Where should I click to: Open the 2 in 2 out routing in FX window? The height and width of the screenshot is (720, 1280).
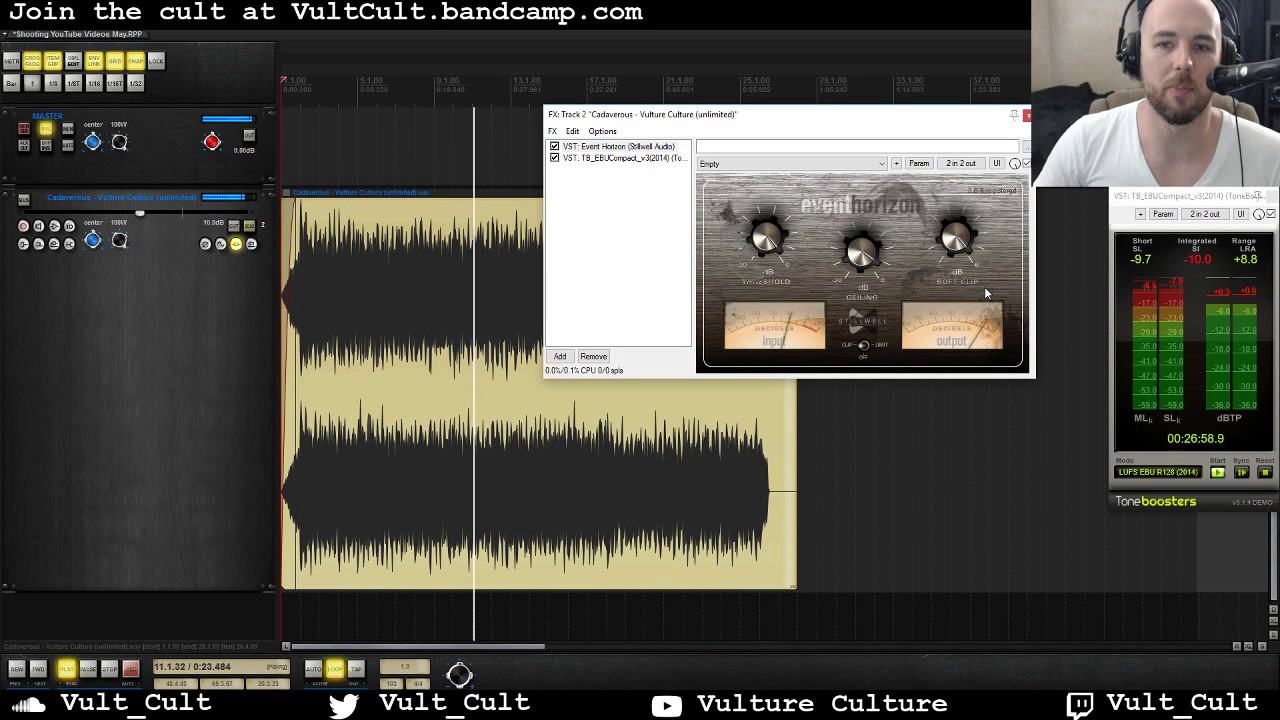[x=961, y=164]
